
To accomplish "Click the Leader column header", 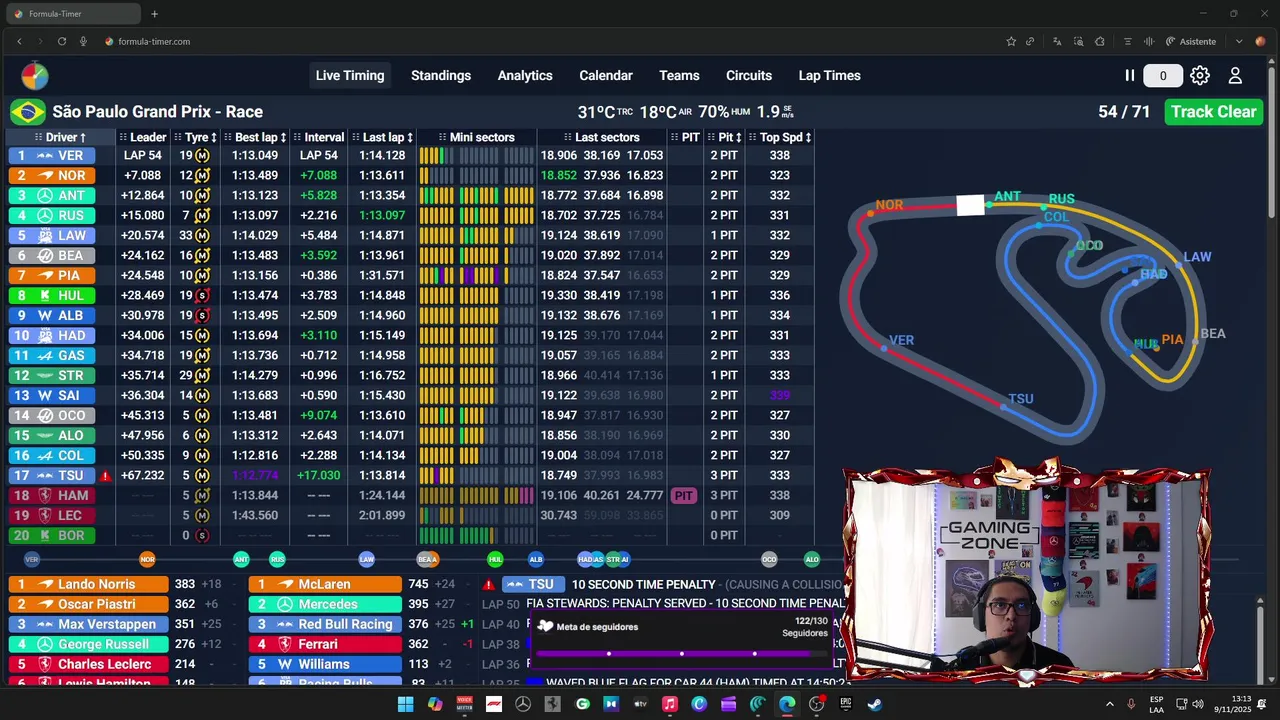I will [x=143, y=137].
